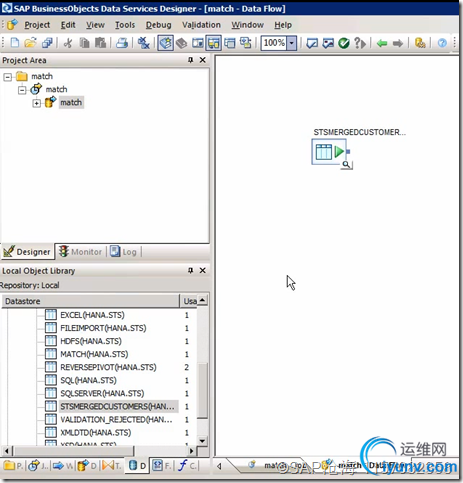Expand the match data flow node
Viewport: 463px width, 483px height.
pyautogui.click(x=37, y=103)
